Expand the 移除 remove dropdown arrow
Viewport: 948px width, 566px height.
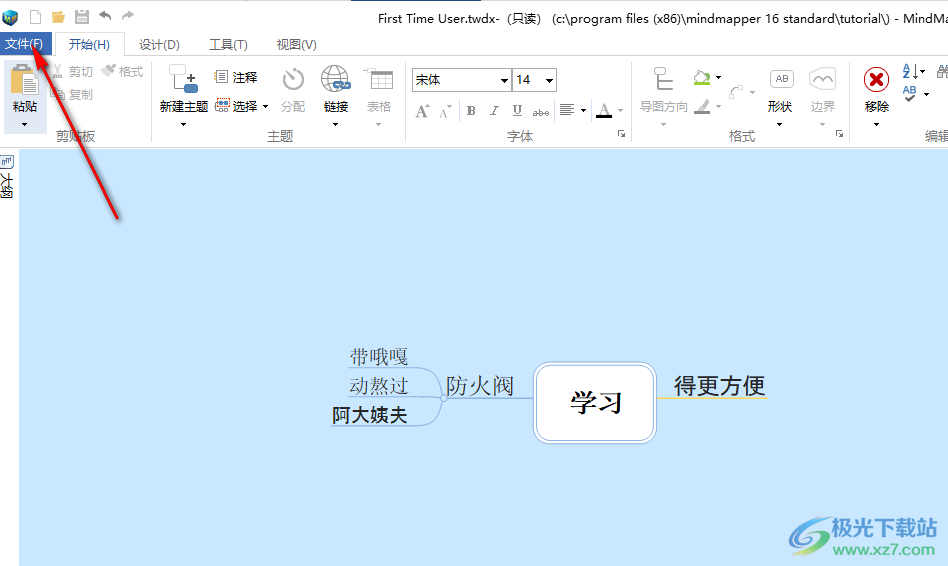tap(876, 125)
